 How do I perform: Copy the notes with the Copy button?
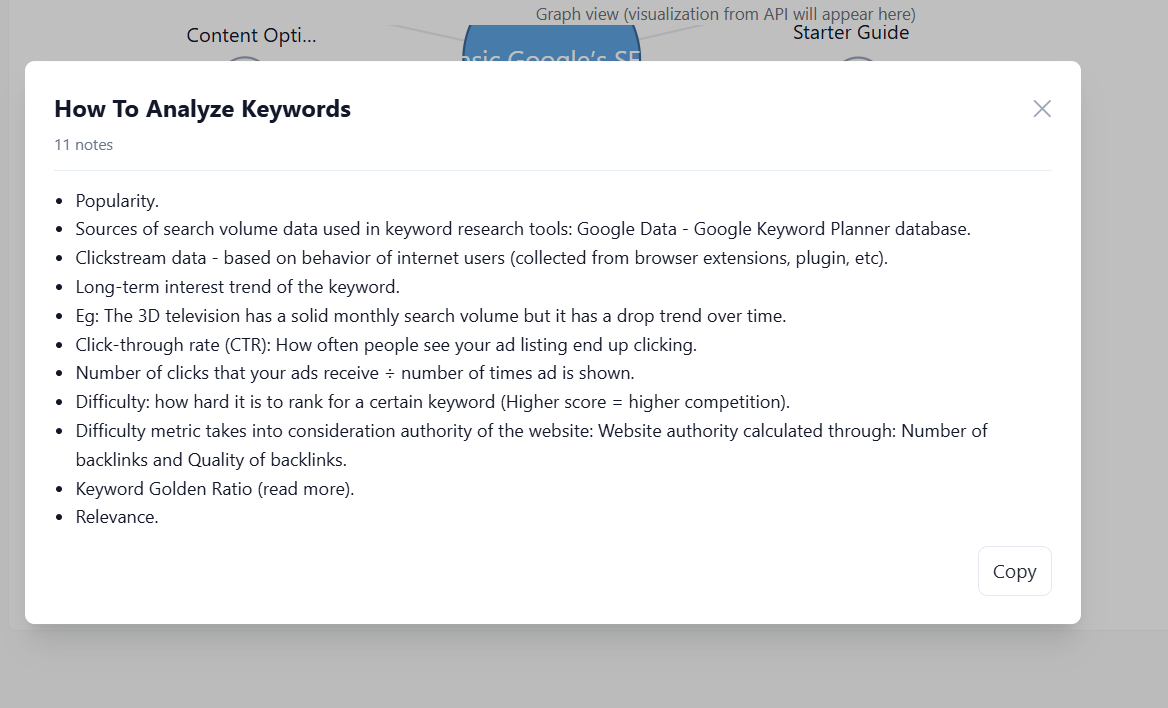tap(1014, 571)
